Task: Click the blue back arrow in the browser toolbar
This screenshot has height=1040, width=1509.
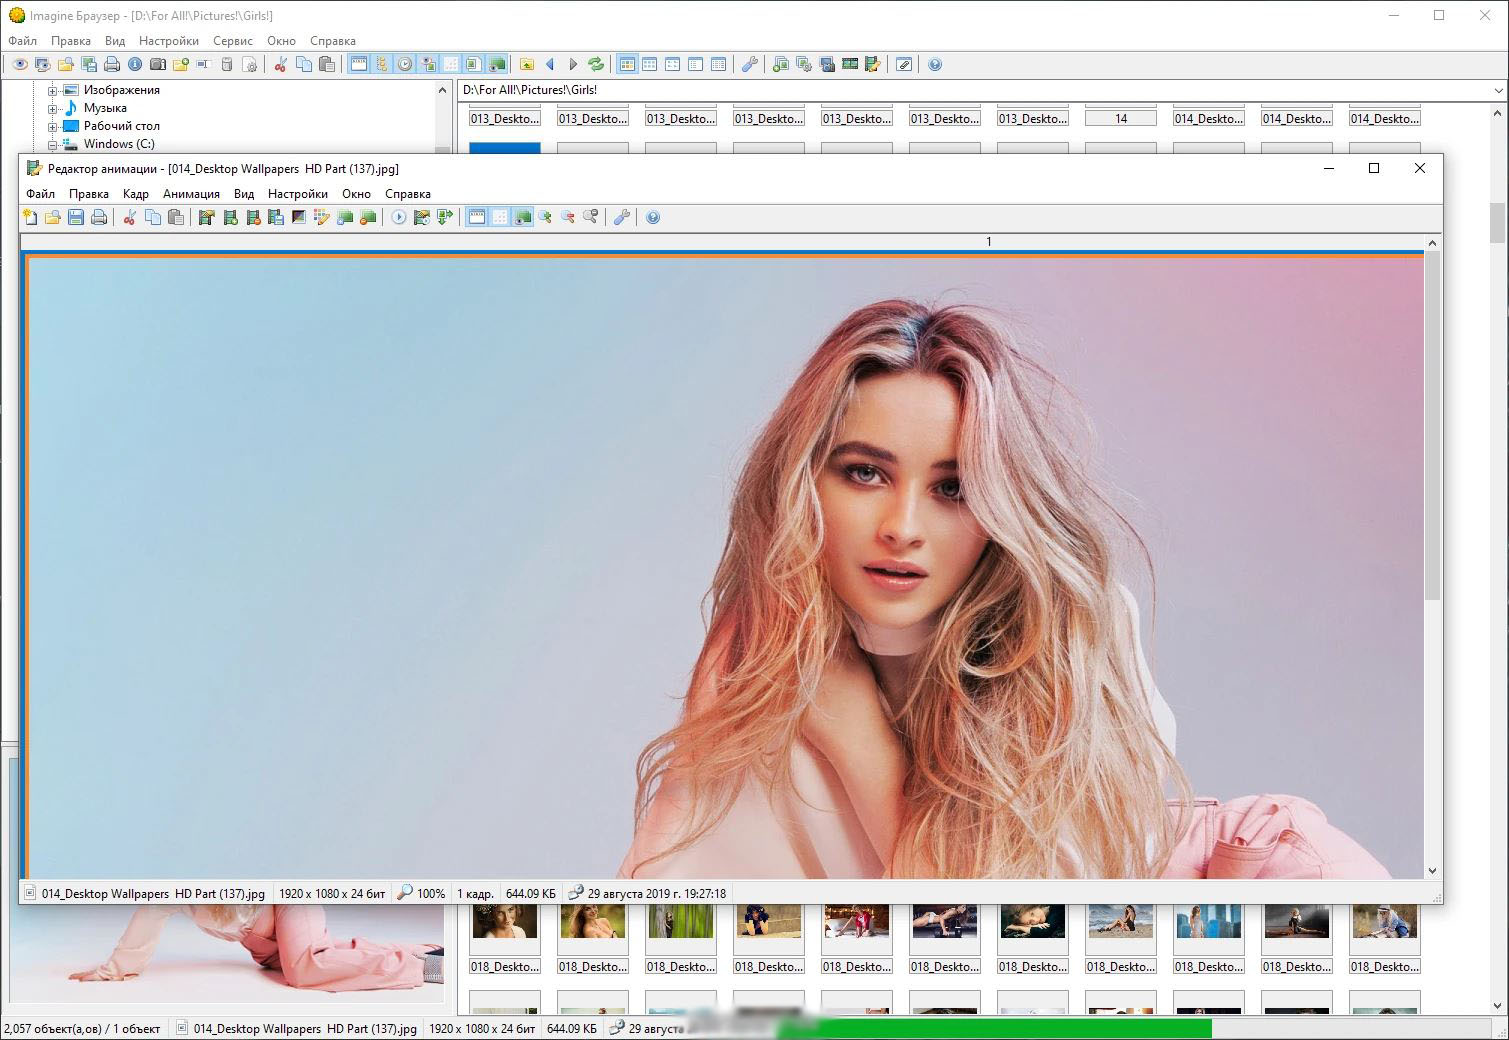Action: coord(550,64)
